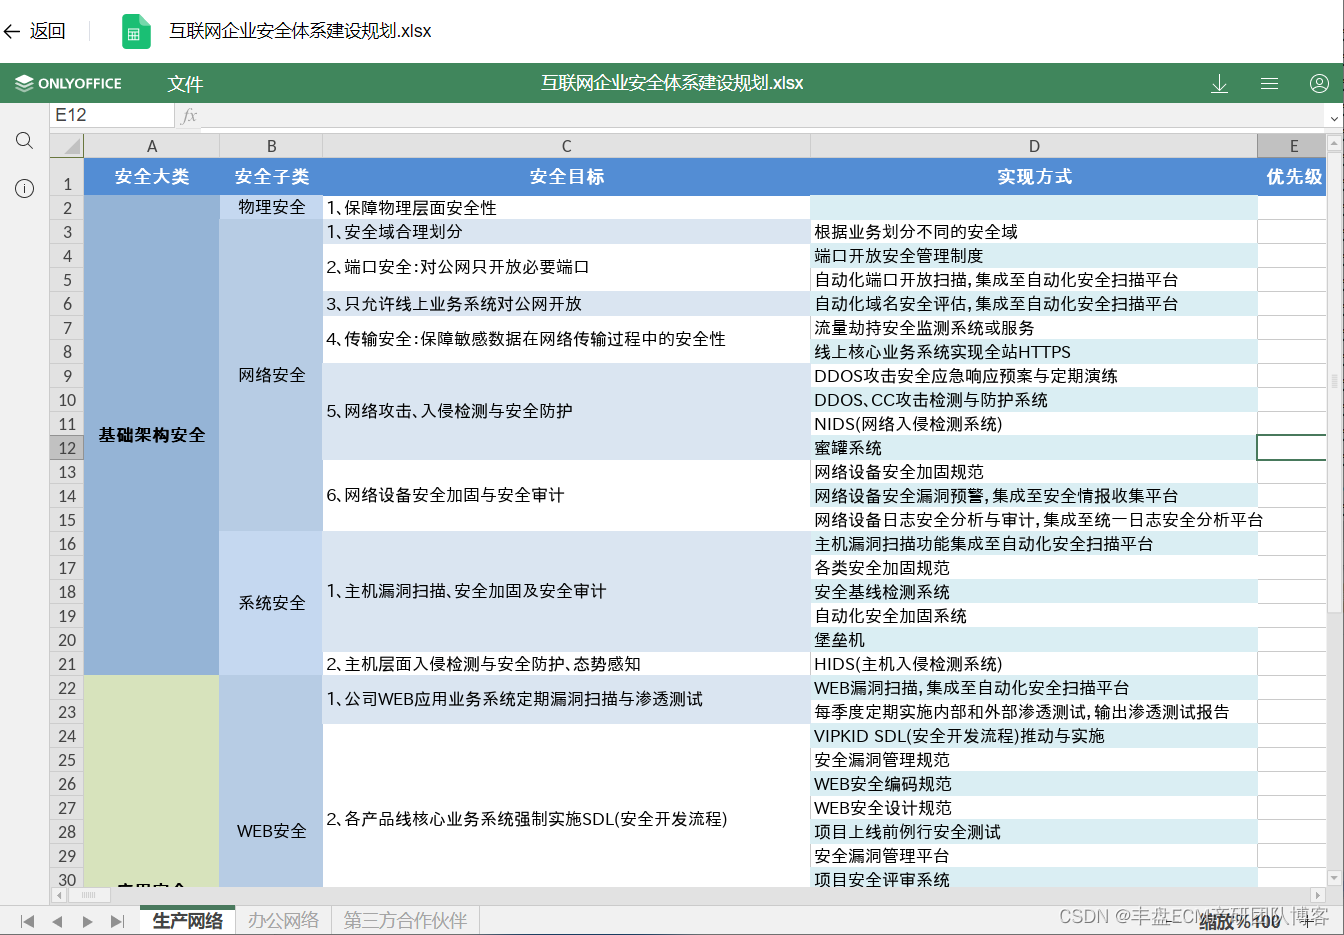1344x935 pixels.
Task: Click cell '6、网络设备安全加固与安全审计'
Action: 566,496
